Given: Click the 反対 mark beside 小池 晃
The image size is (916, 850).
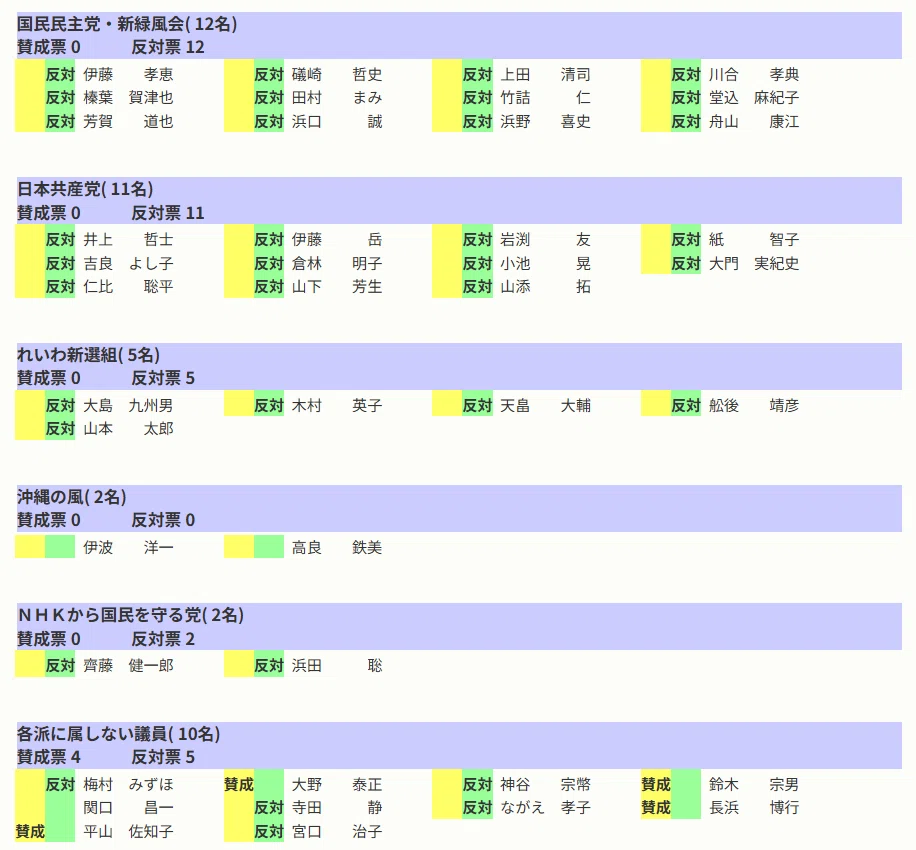Looking at the screenshot, I should pos(477,263).
